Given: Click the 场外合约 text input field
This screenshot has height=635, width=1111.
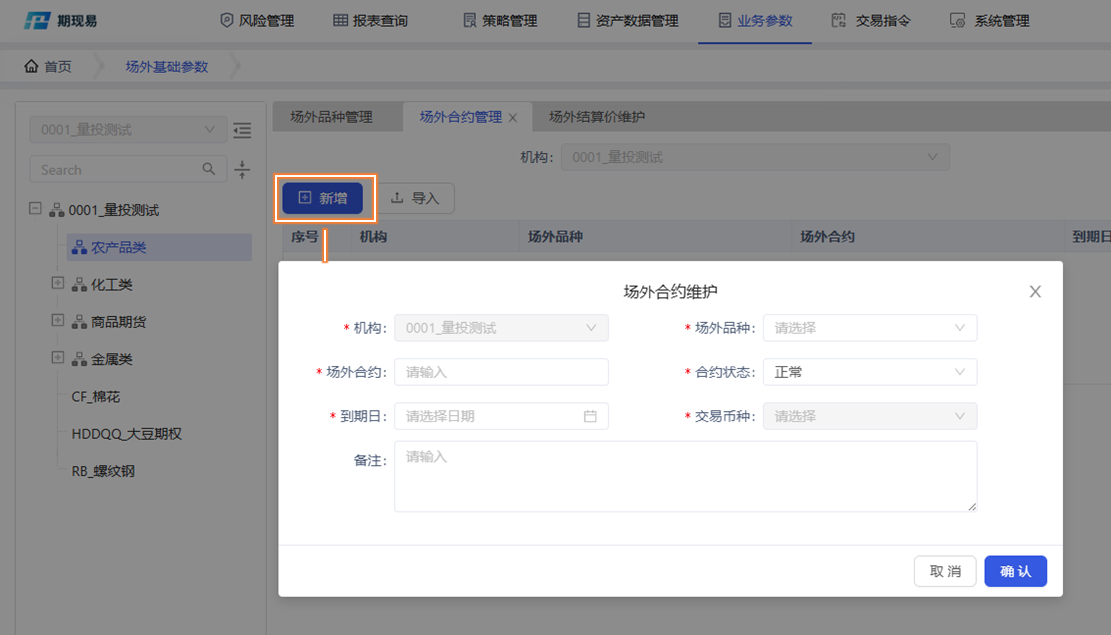Looking at the screenshot, I should tap(501, 372).
